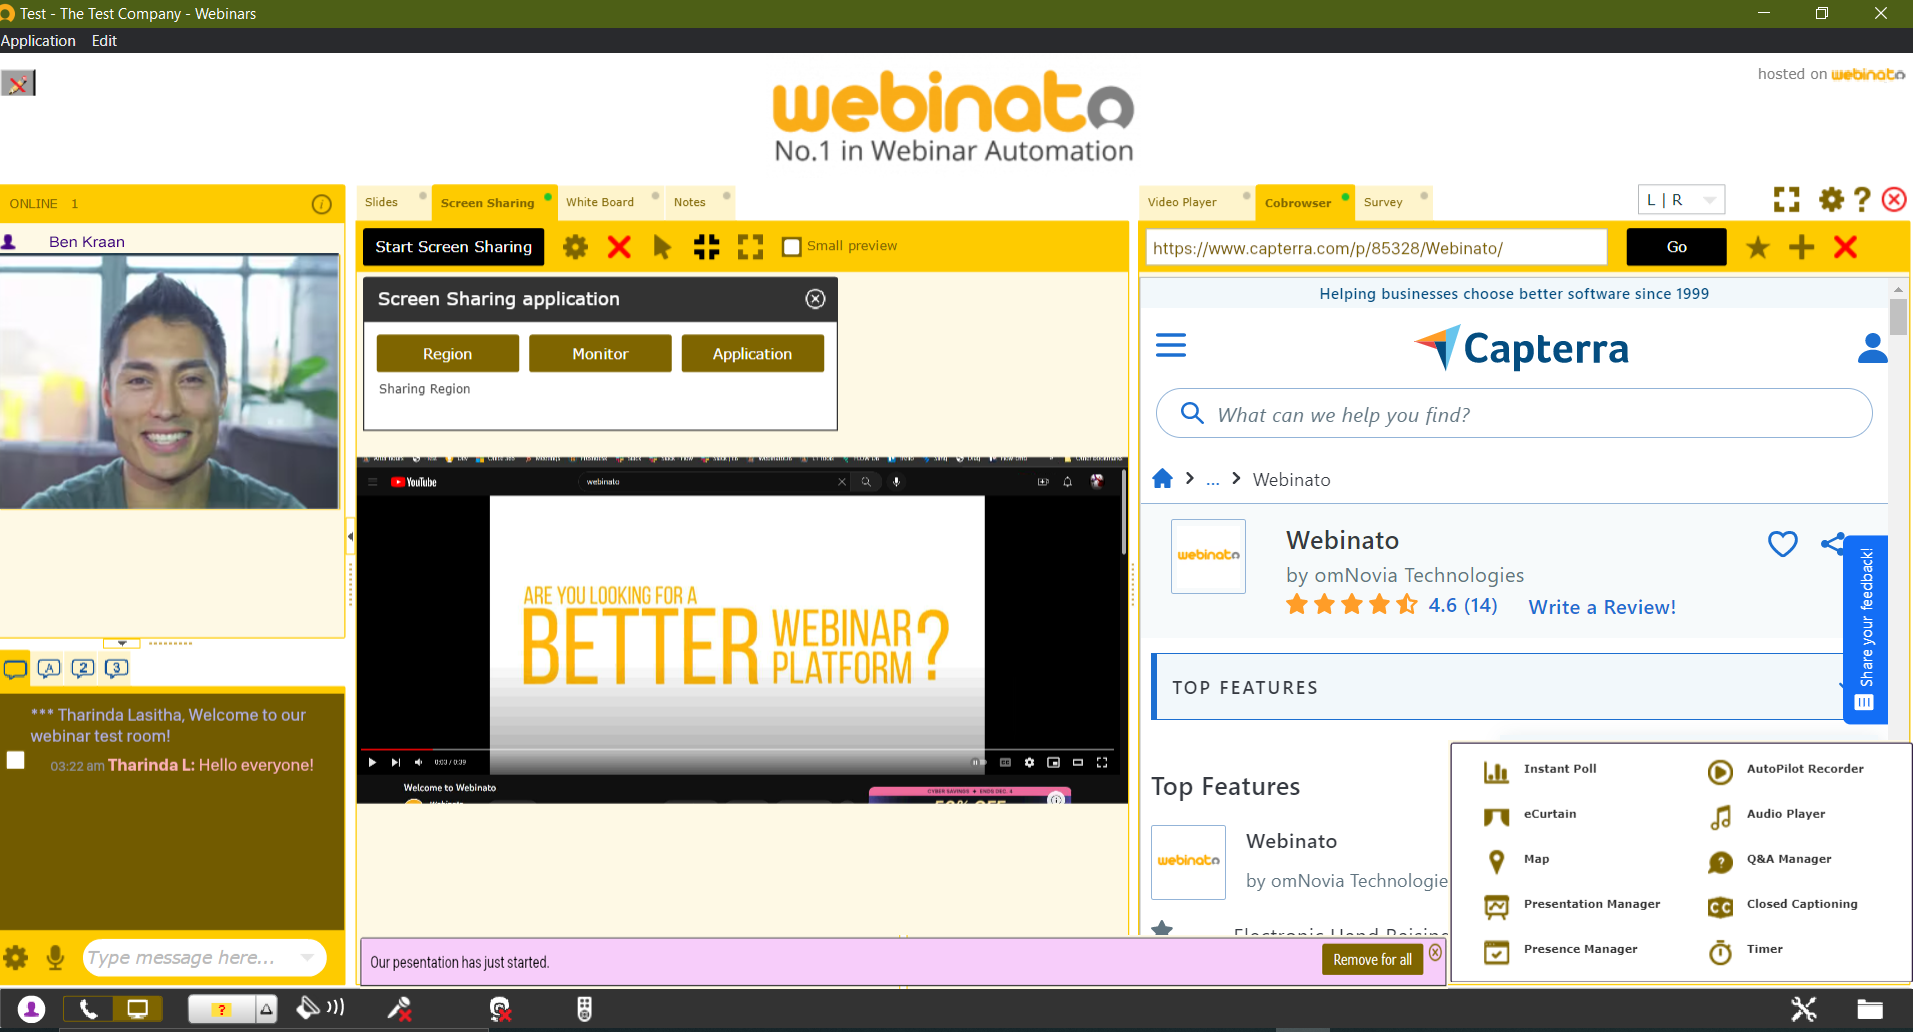The image size is (1913, 1032).
Task: Click the Start Screen Sharing button
Action: click(452, 246)
